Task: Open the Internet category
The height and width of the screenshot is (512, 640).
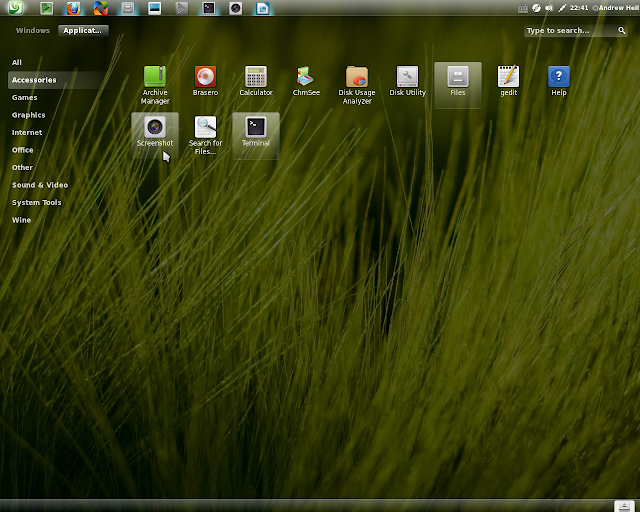Action: 27,133
